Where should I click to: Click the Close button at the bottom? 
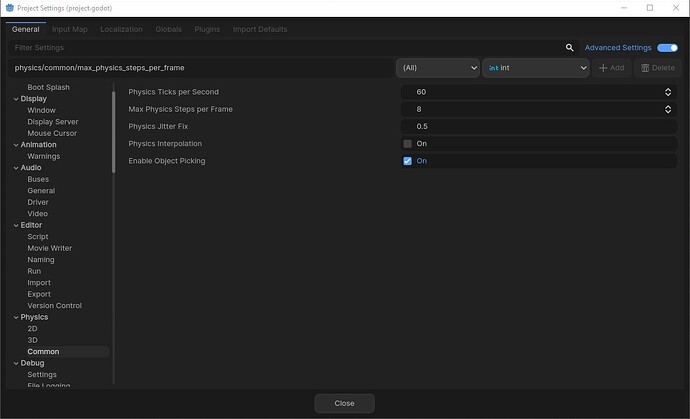coord(345,403)
